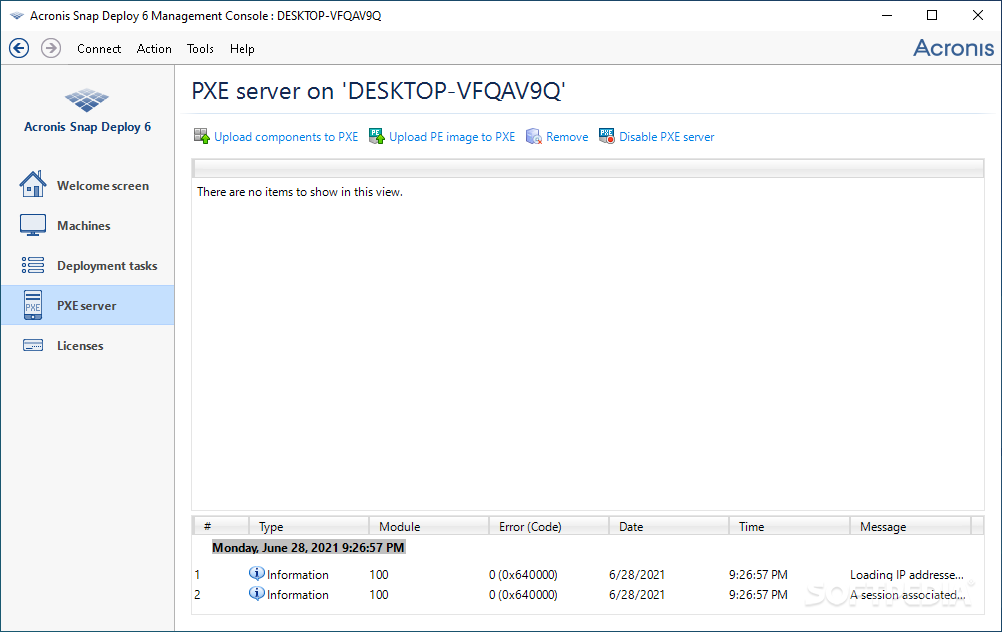This screenshot has width=1002, height=632.
Task: Select the 'A session associated...' message
Action: [907, 594]
